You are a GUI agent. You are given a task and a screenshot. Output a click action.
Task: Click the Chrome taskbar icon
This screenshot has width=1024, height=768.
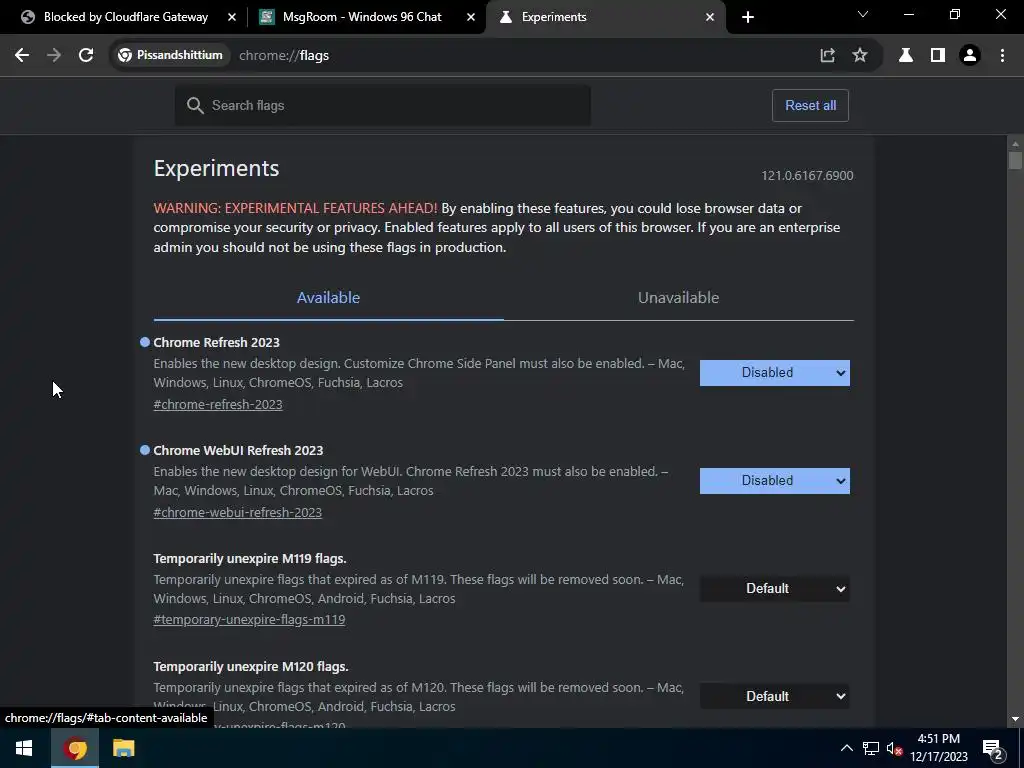pyautogui.click(x=75, y=748)
